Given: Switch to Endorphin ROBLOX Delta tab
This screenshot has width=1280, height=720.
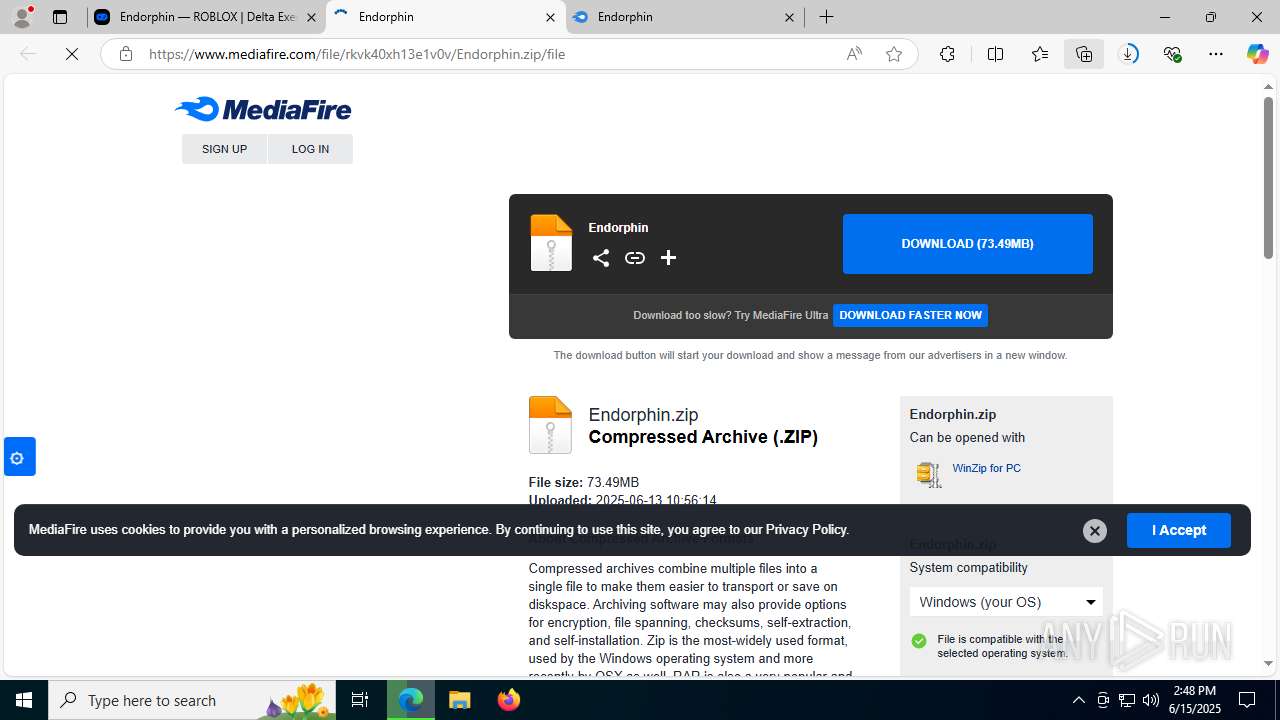Looking at the screenshot, I should coord(208,17).
